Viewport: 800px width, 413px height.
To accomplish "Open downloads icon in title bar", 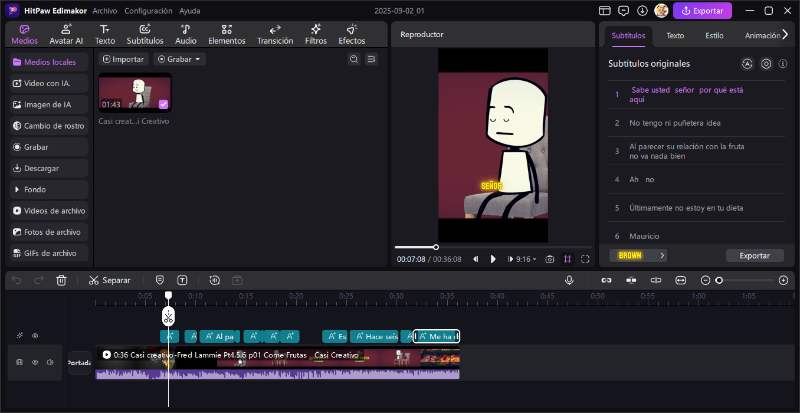I will (x=642, y=11).
